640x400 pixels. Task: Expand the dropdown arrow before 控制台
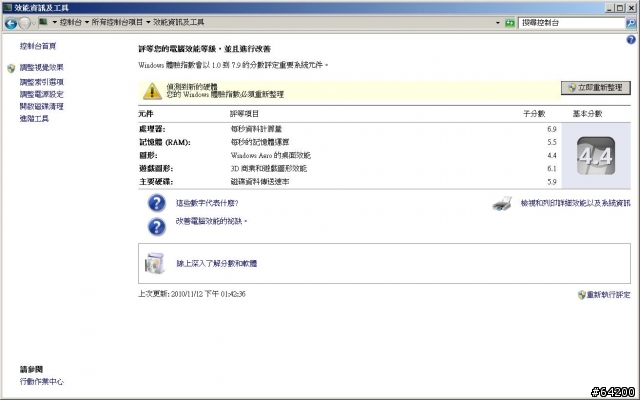[x=55, y=22]
